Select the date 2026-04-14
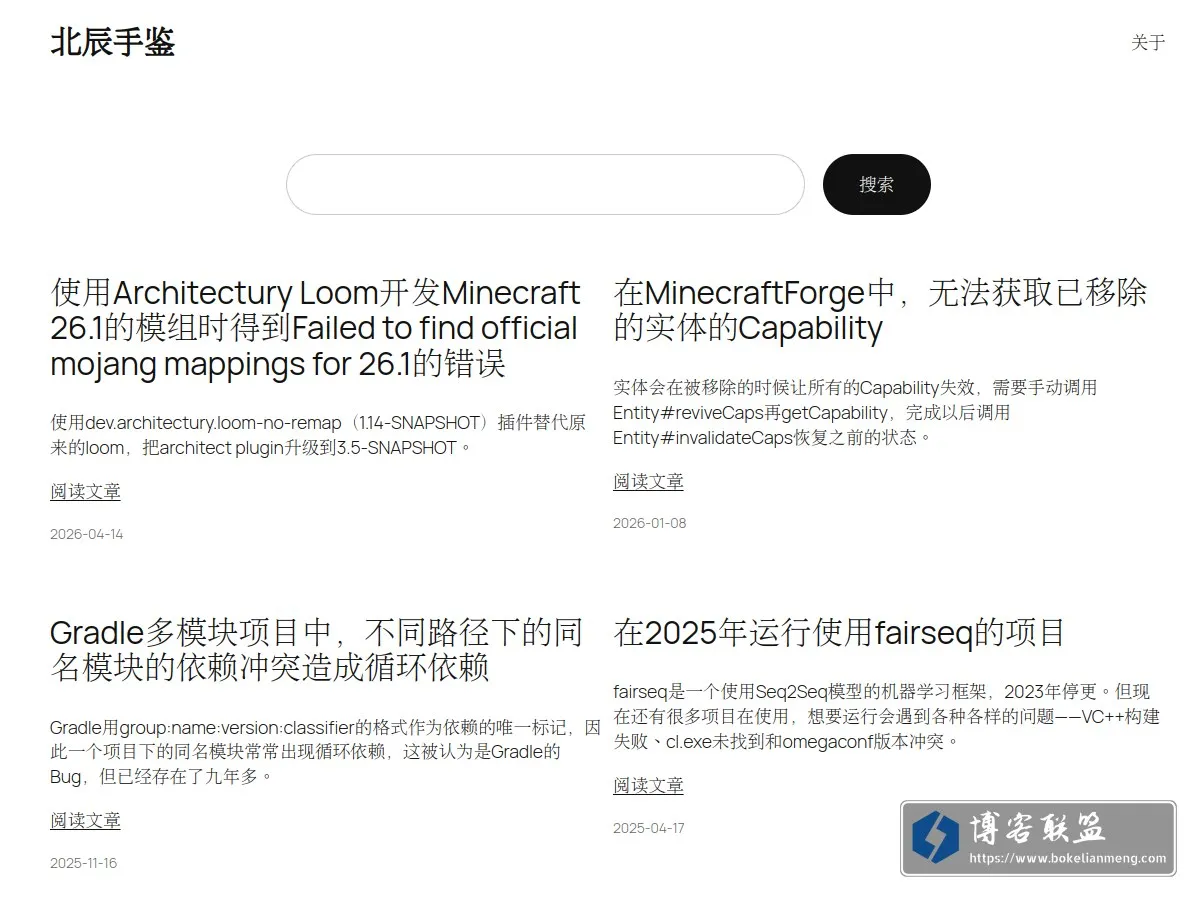The height and width of the screenshot is (900, 1200). point(87,534)
